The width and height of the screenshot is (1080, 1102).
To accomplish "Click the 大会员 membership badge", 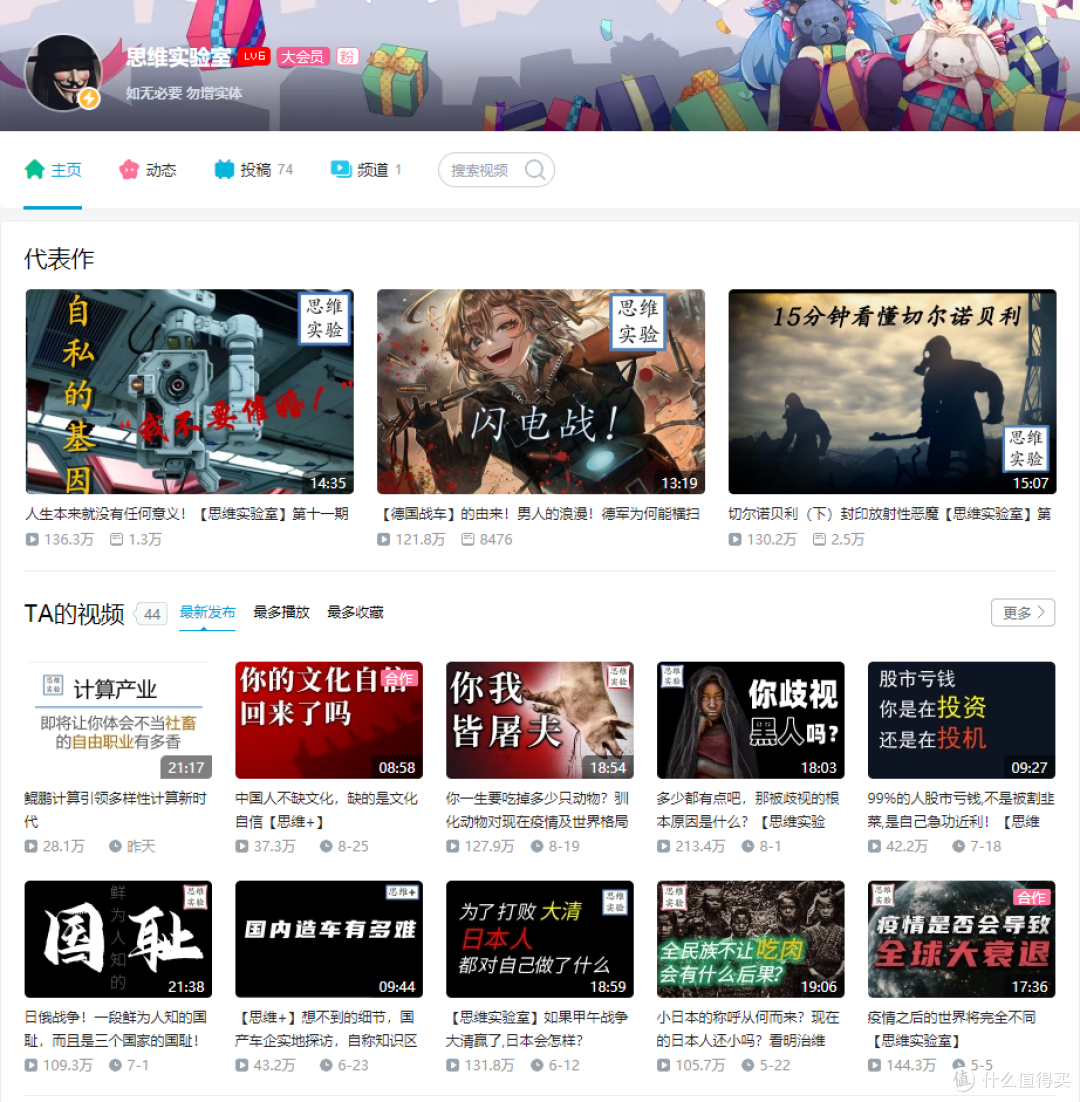I will [x=303, y=56].
